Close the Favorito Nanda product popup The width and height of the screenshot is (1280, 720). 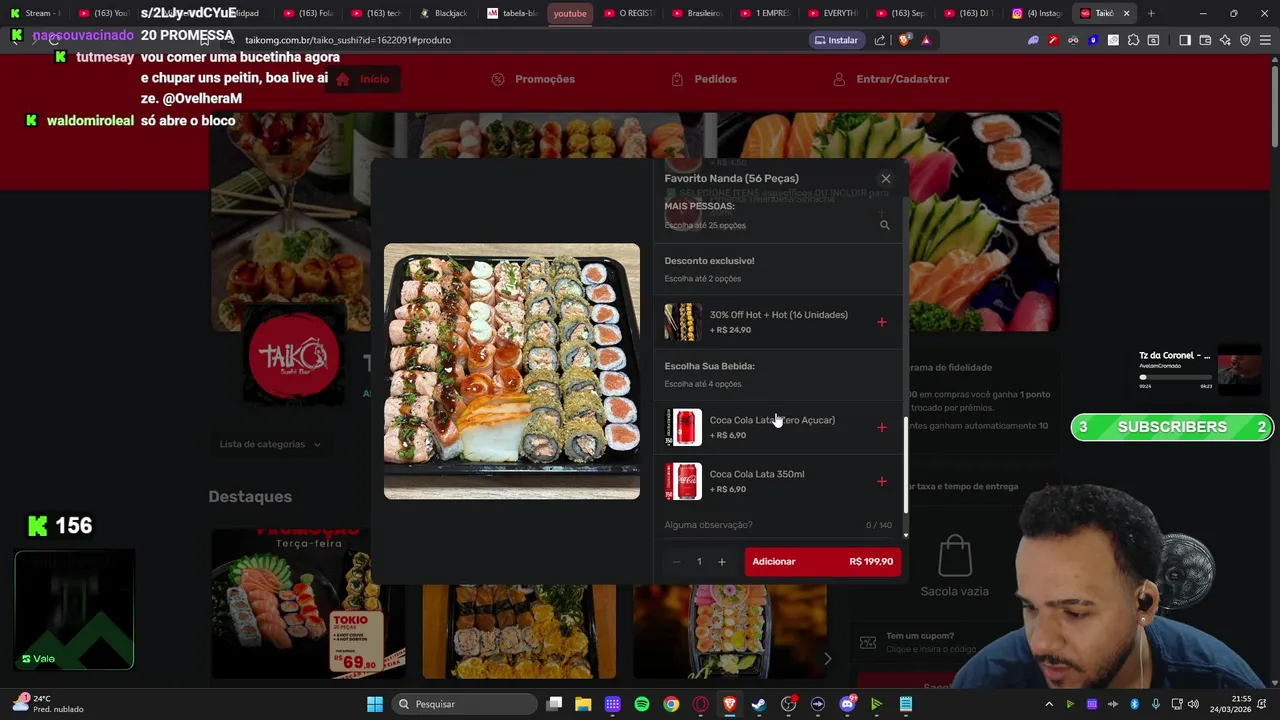[885, 179]
